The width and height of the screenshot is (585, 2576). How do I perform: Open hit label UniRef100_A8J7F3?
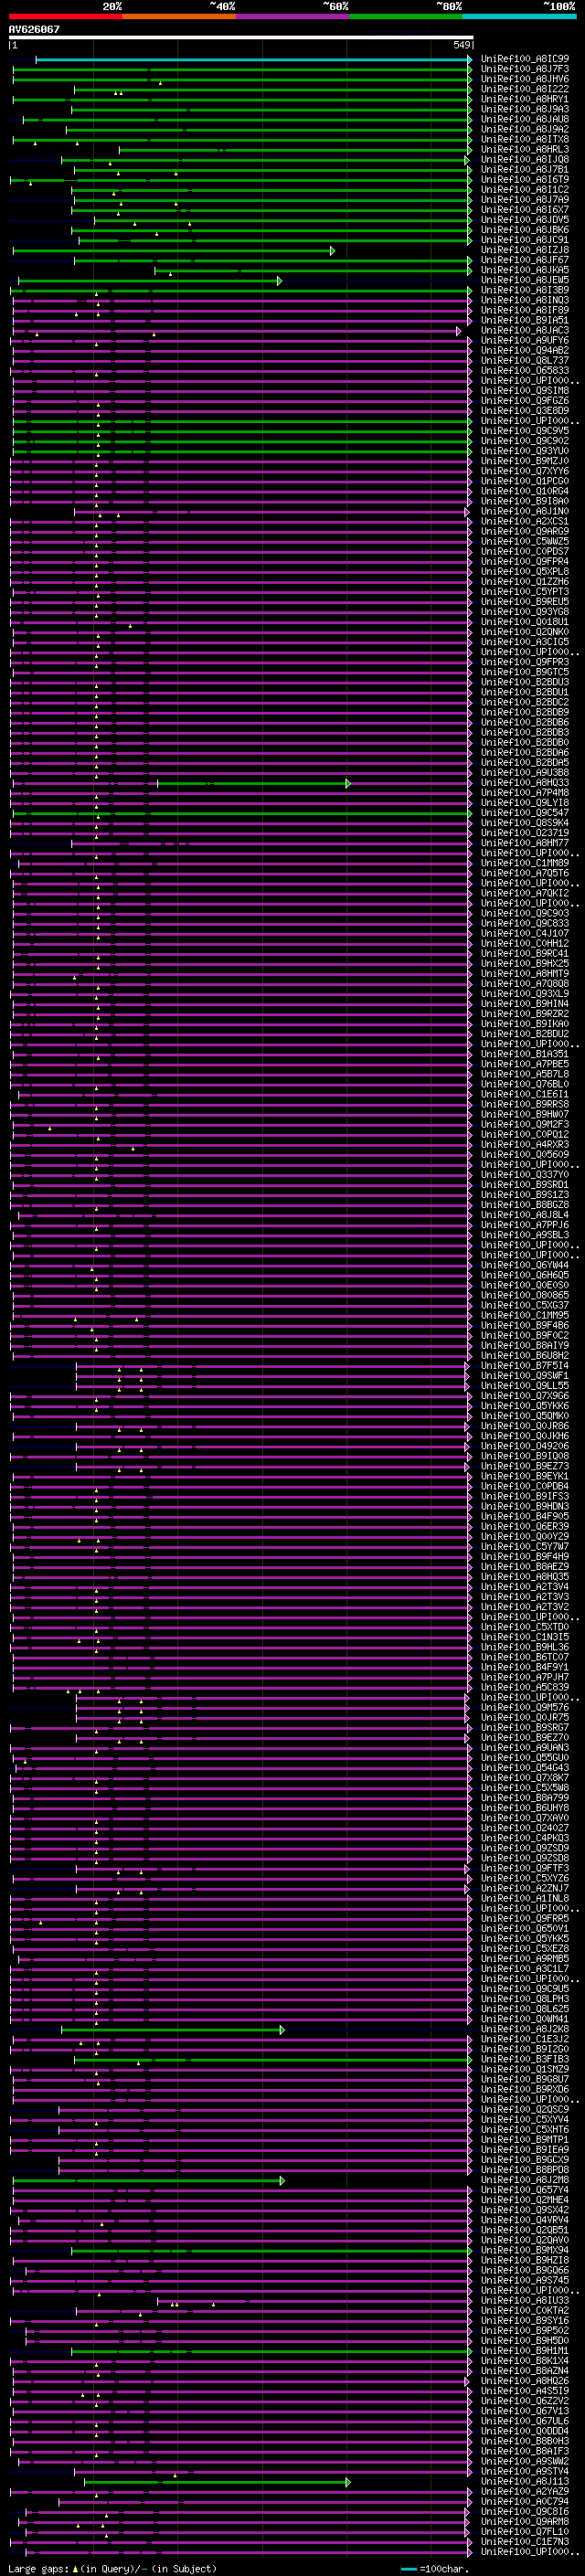point(525,69)
